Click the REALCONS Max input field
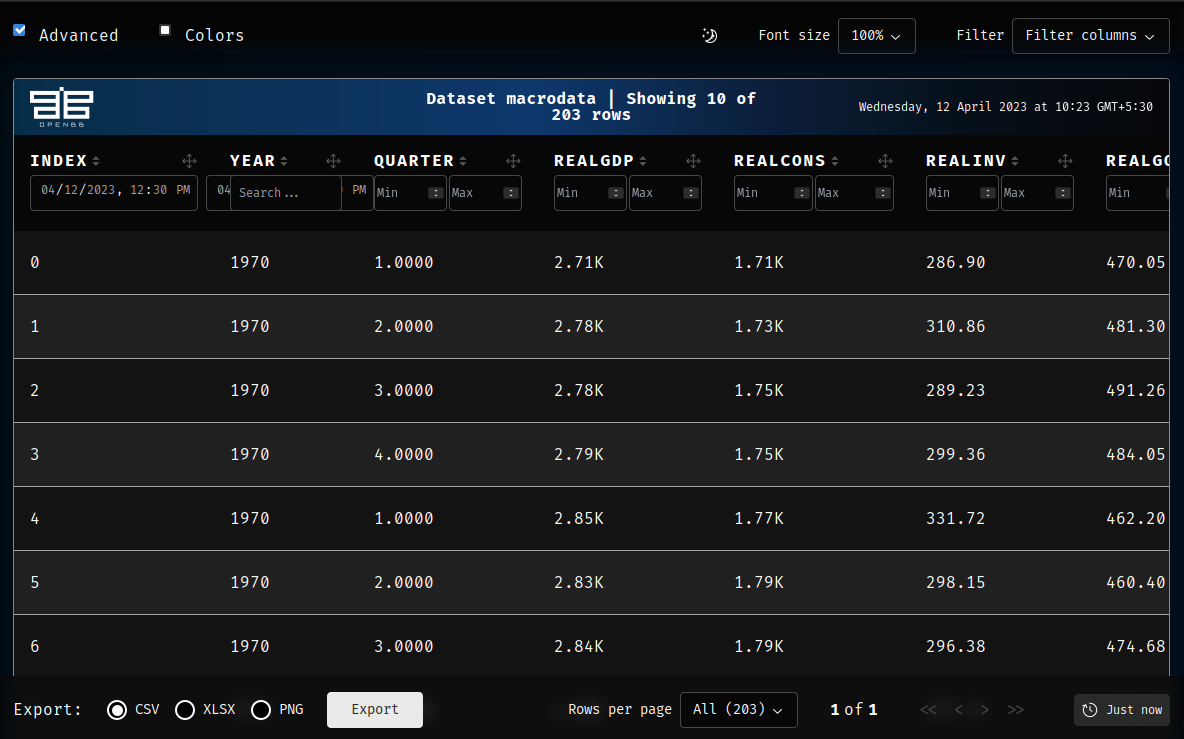Screen dimensions: 1184x739 pyautogui.click(x=854, y=193)
